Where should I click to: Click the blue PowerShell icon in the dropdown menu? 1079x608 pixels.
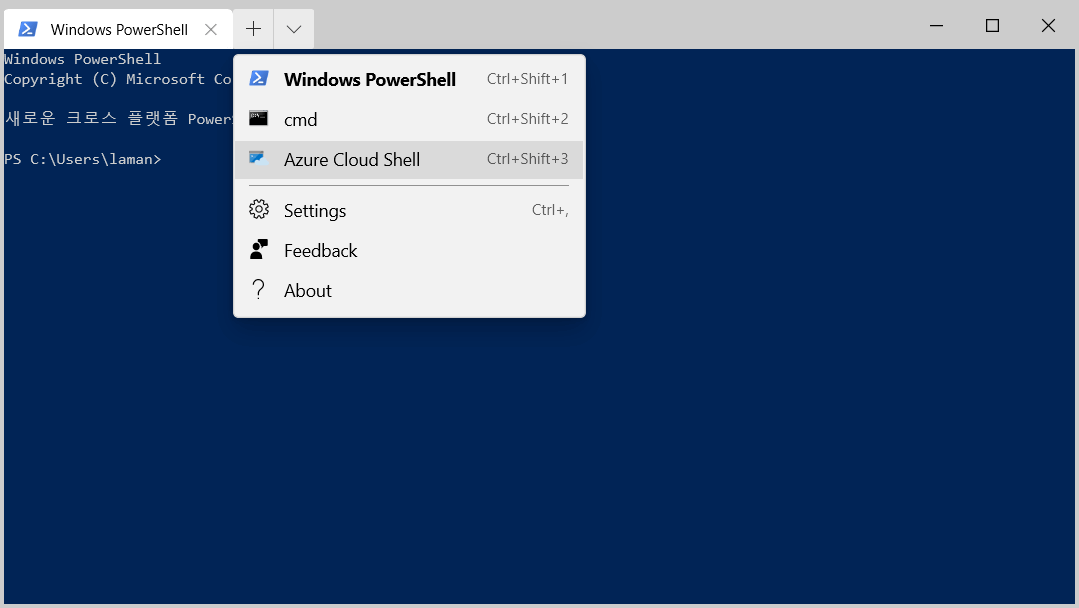(259, 79)
